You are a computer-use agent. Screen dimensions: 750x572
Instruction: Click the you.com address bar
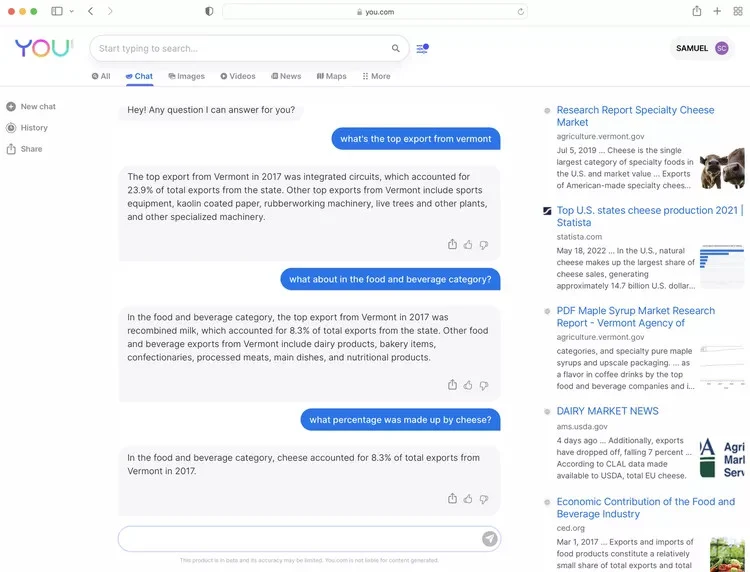375,11
